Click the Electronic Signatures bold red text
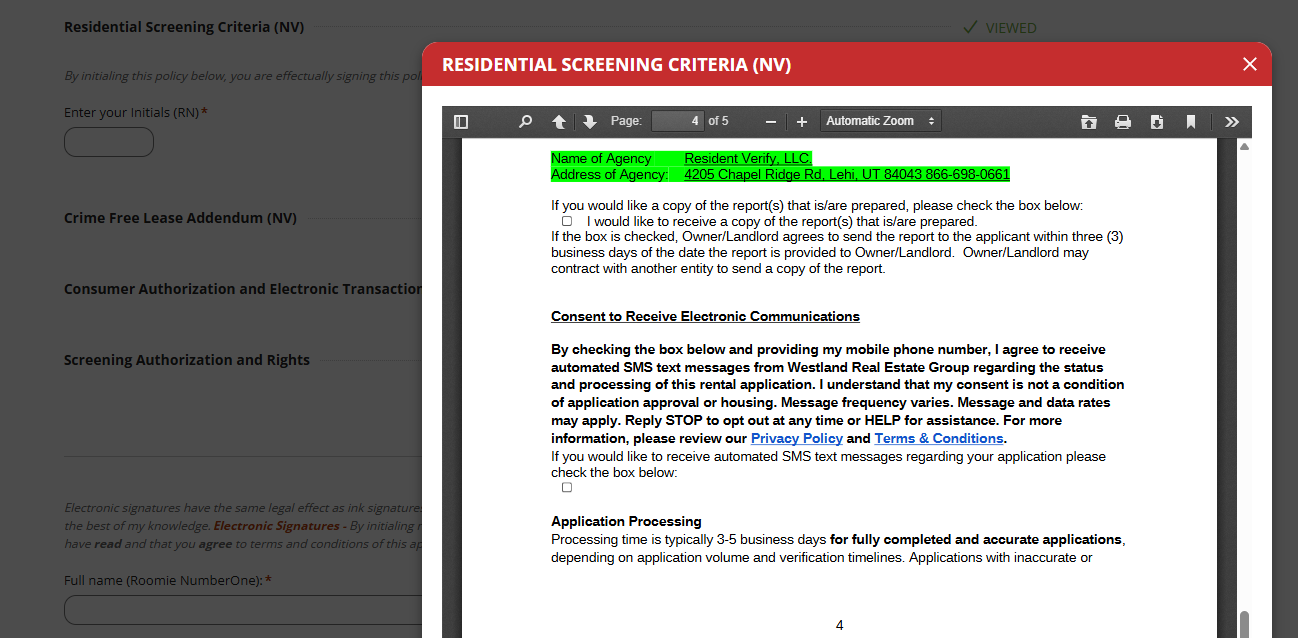 click(277, 526)
